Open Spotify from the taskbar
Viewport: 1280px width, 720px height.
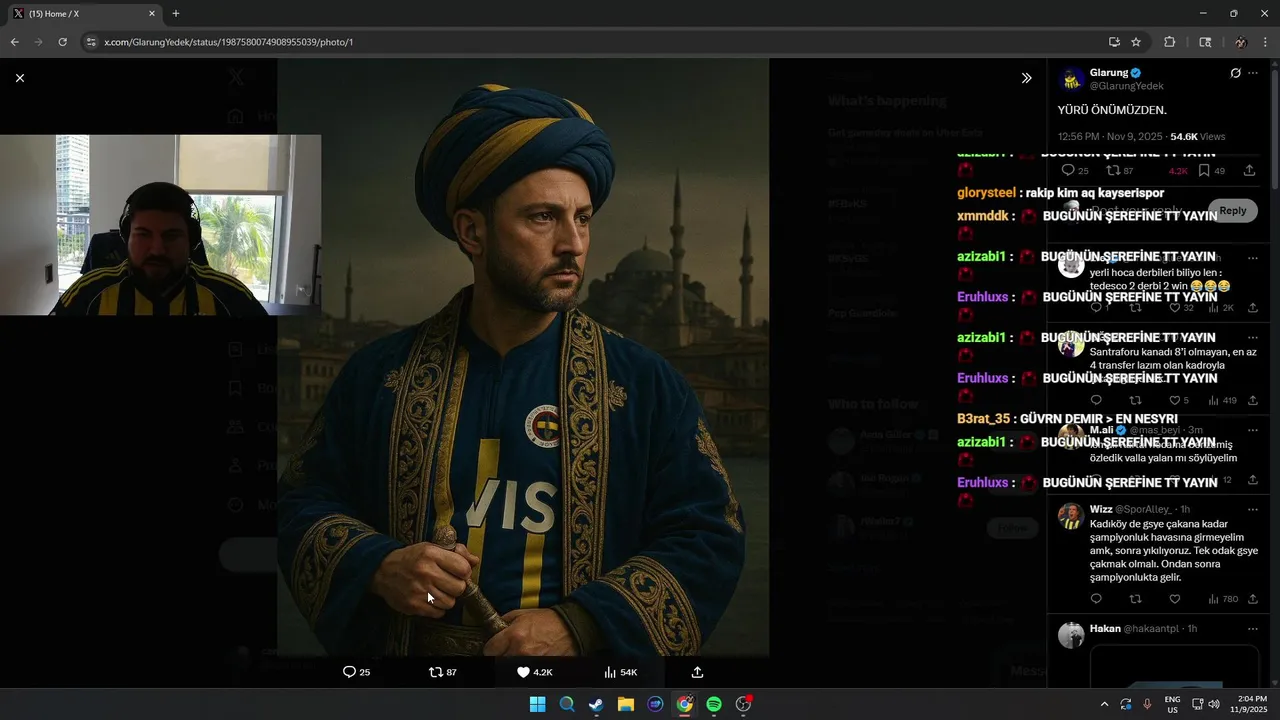pos(714,704)
